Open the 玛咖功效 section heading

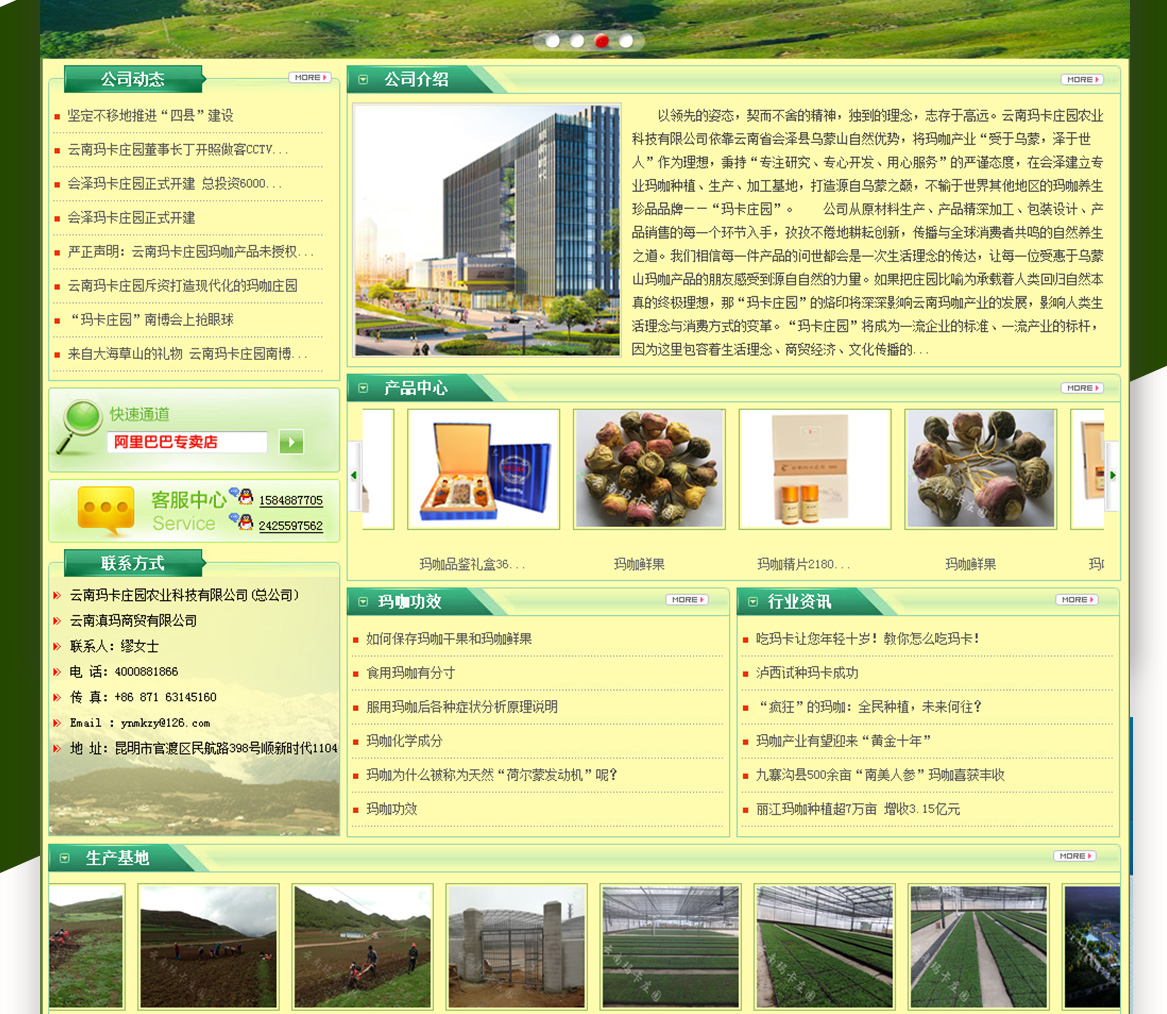(409, 601)
